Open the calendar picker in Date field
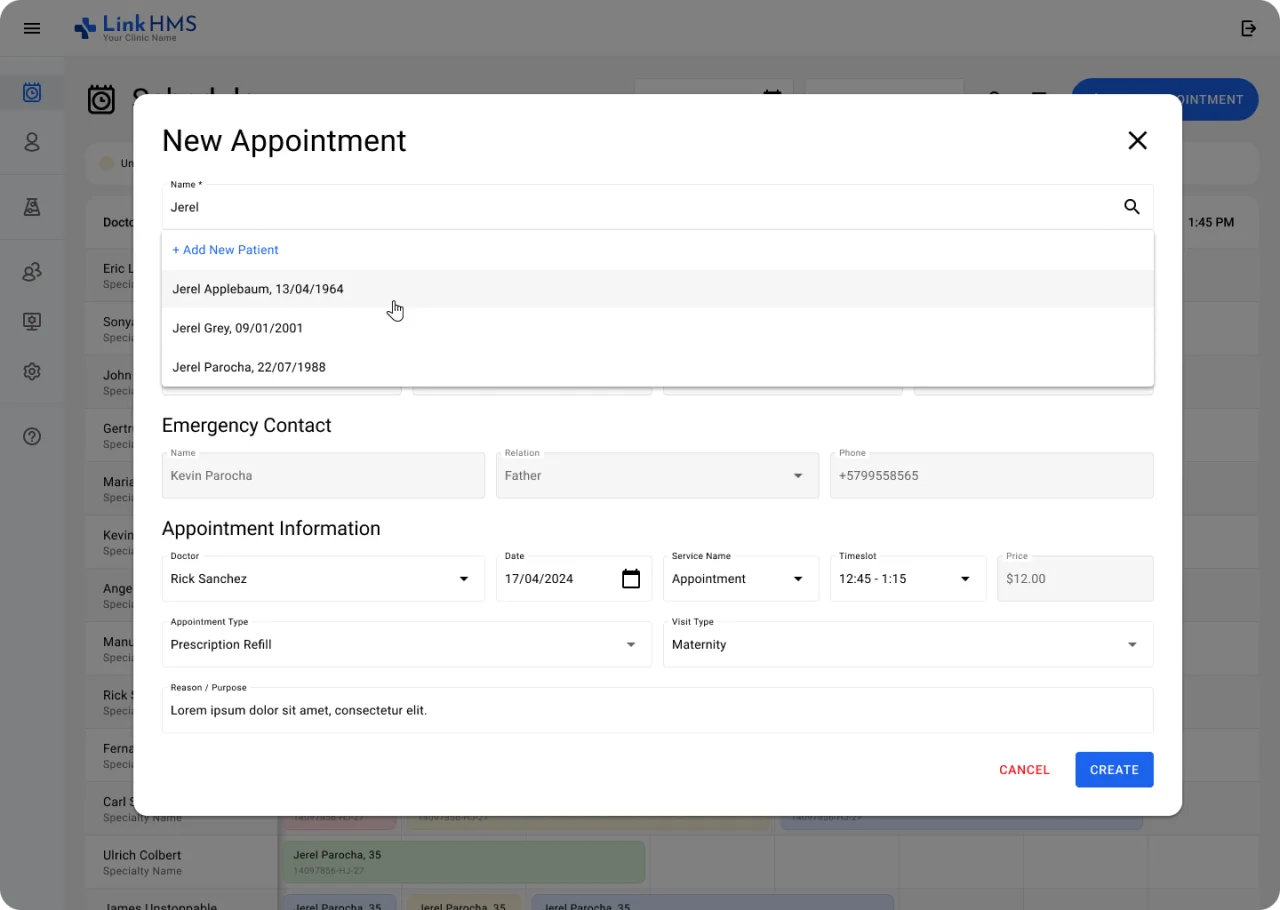The width and height of the screenshot is (1280, 910). click(x=631, y=579)
